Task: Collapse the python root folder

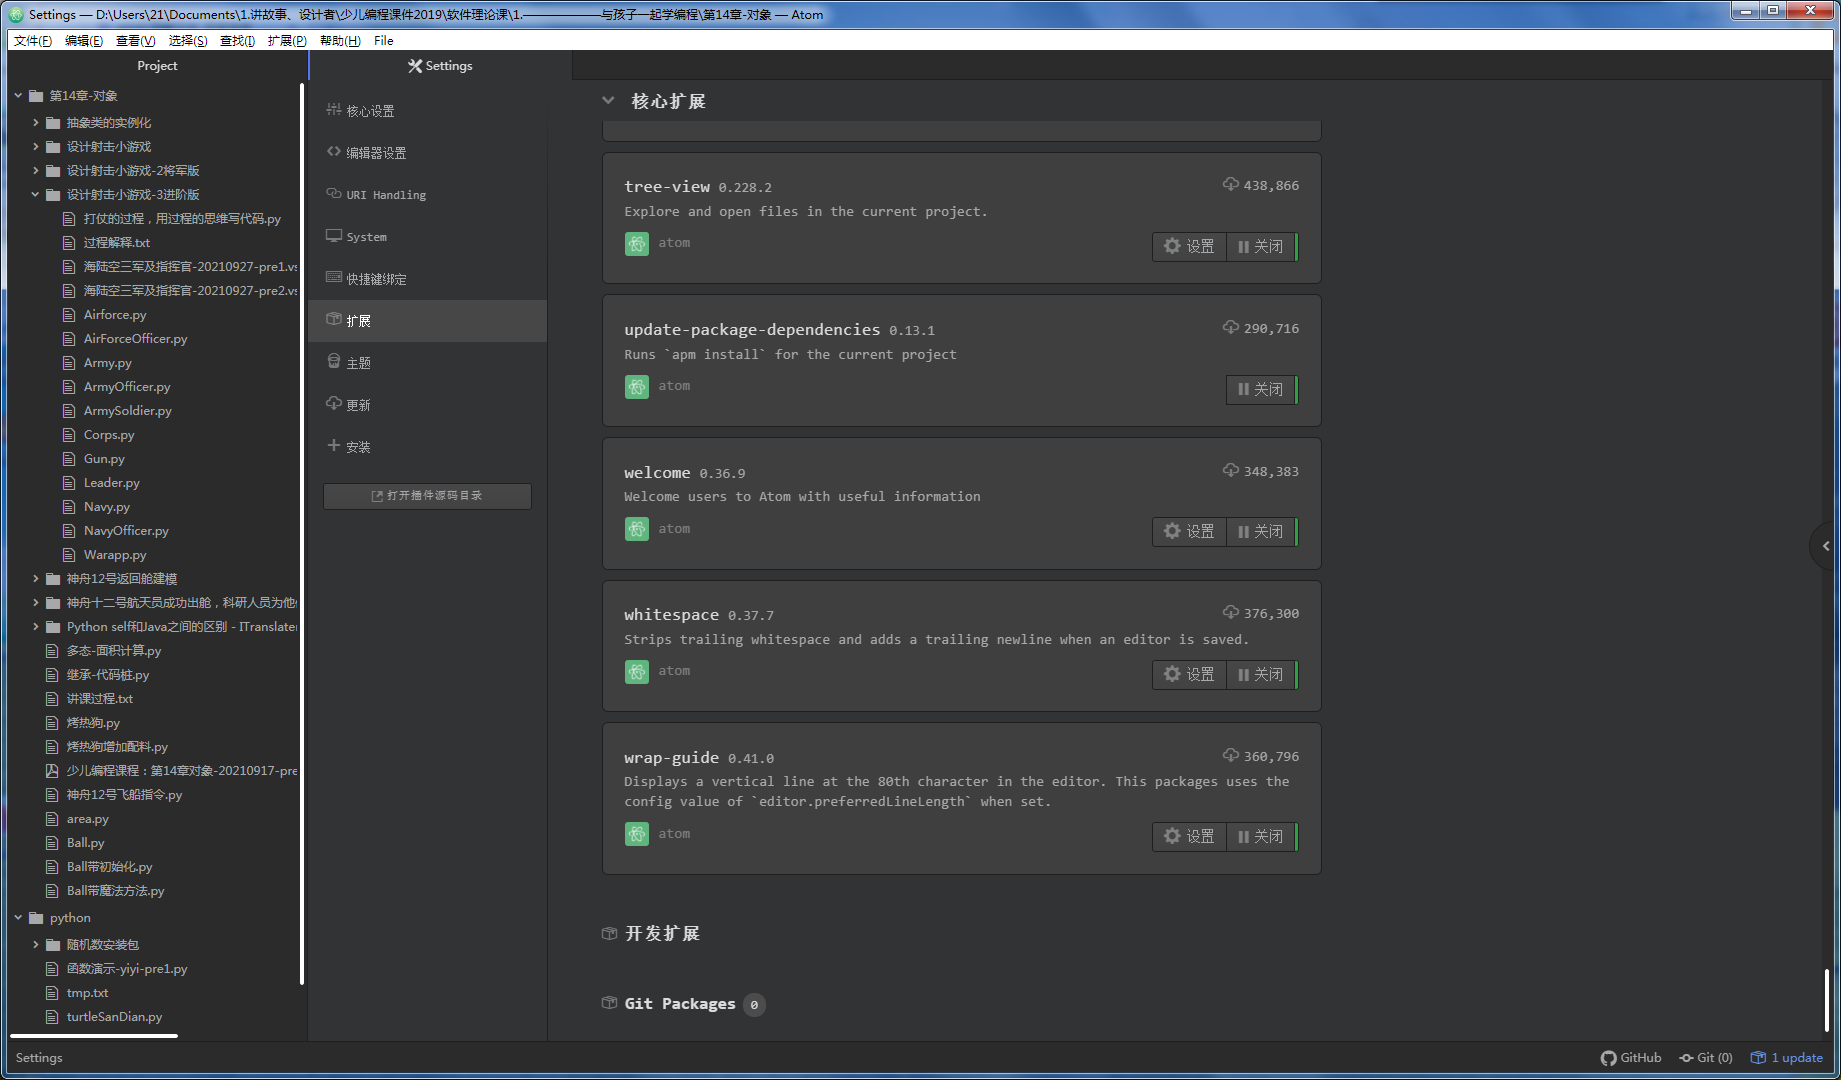Action: 18,918
